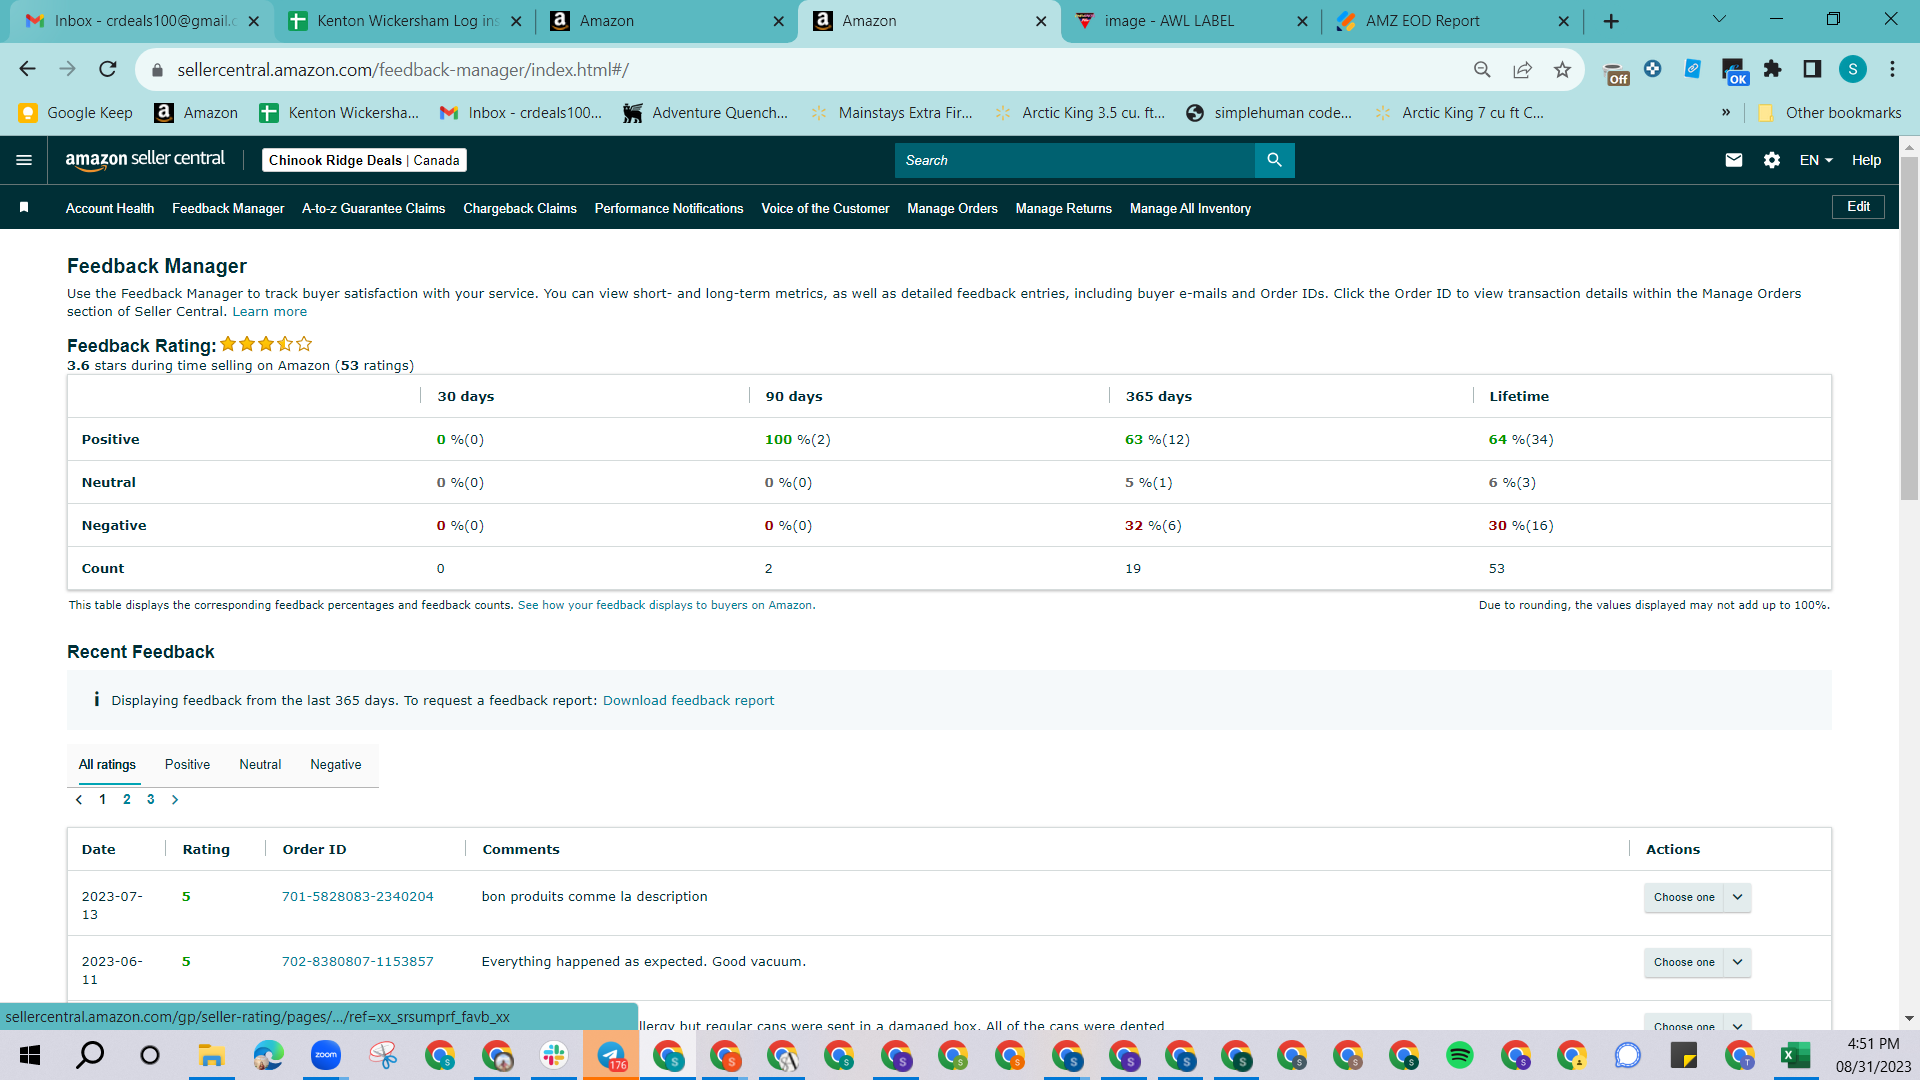Open the Google Keep bookmark

[76, 113]
